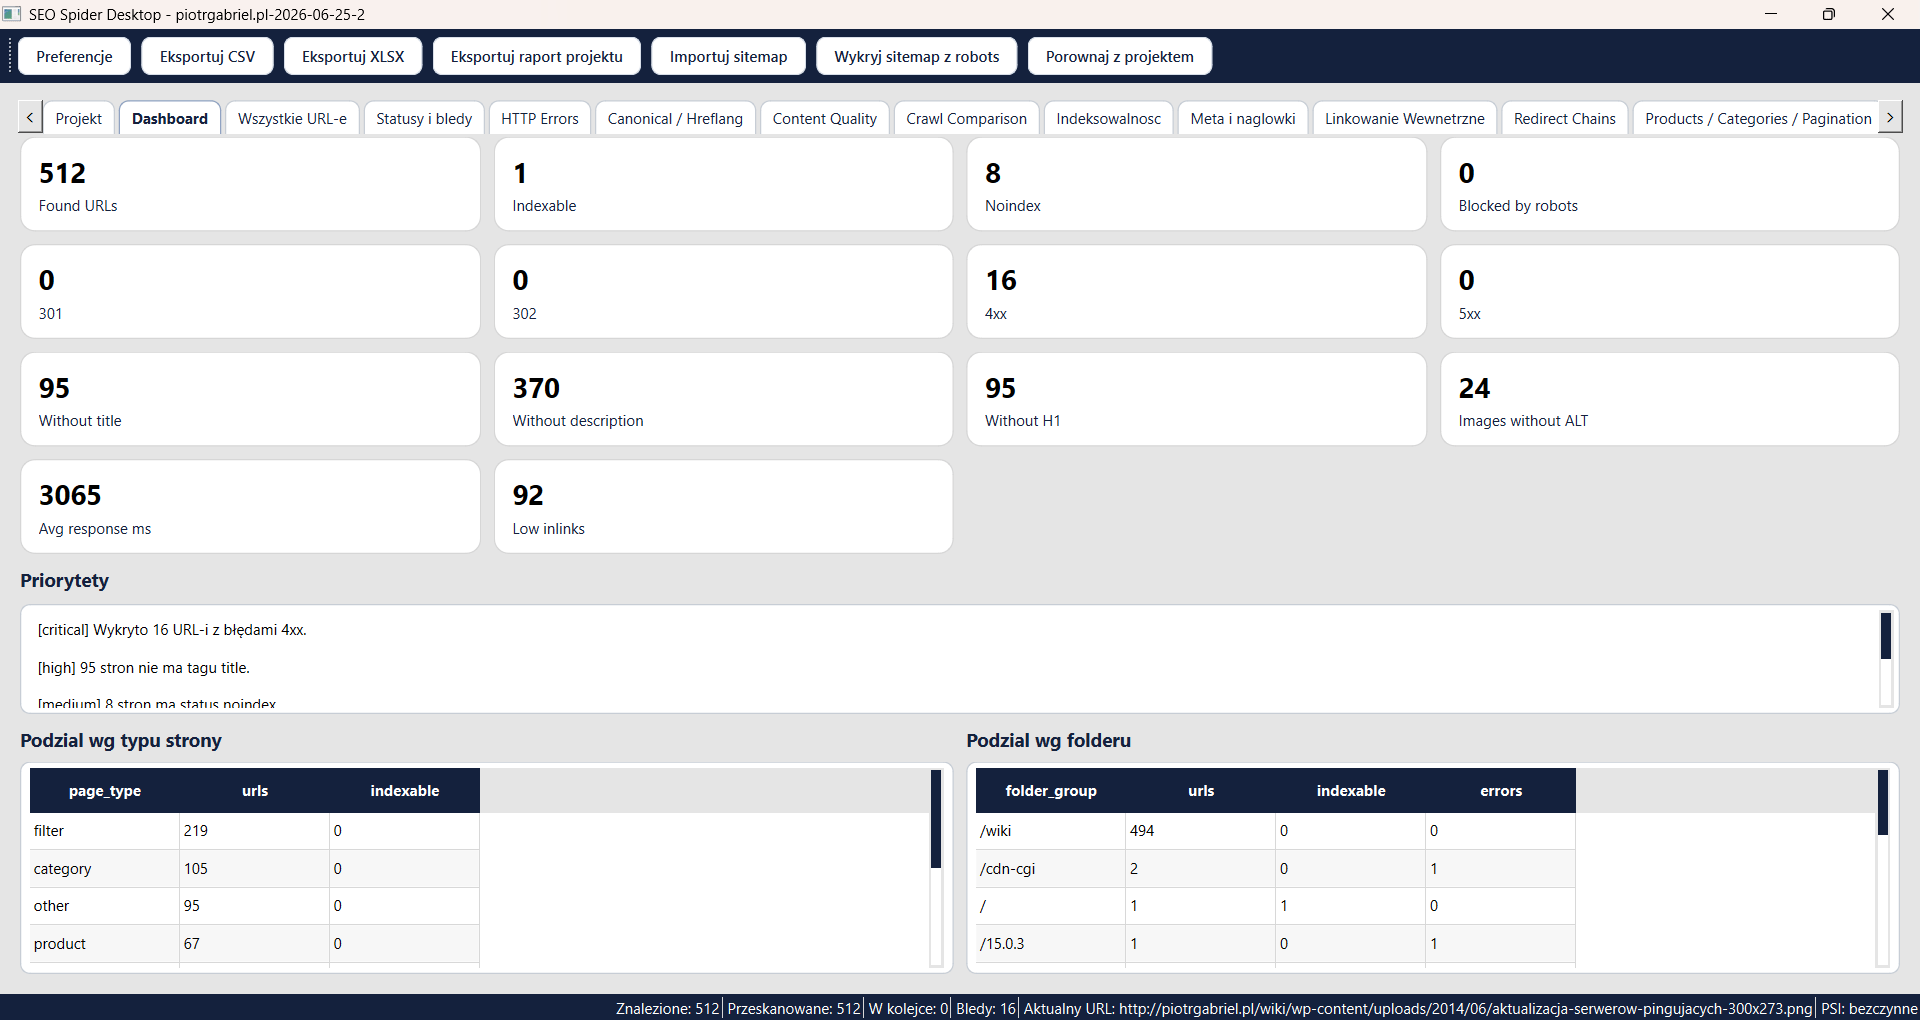The width and height of the screenshot is (1920, 1020).
Task: Select the product row
Action: pyautogui.click(x=255, y=944)
